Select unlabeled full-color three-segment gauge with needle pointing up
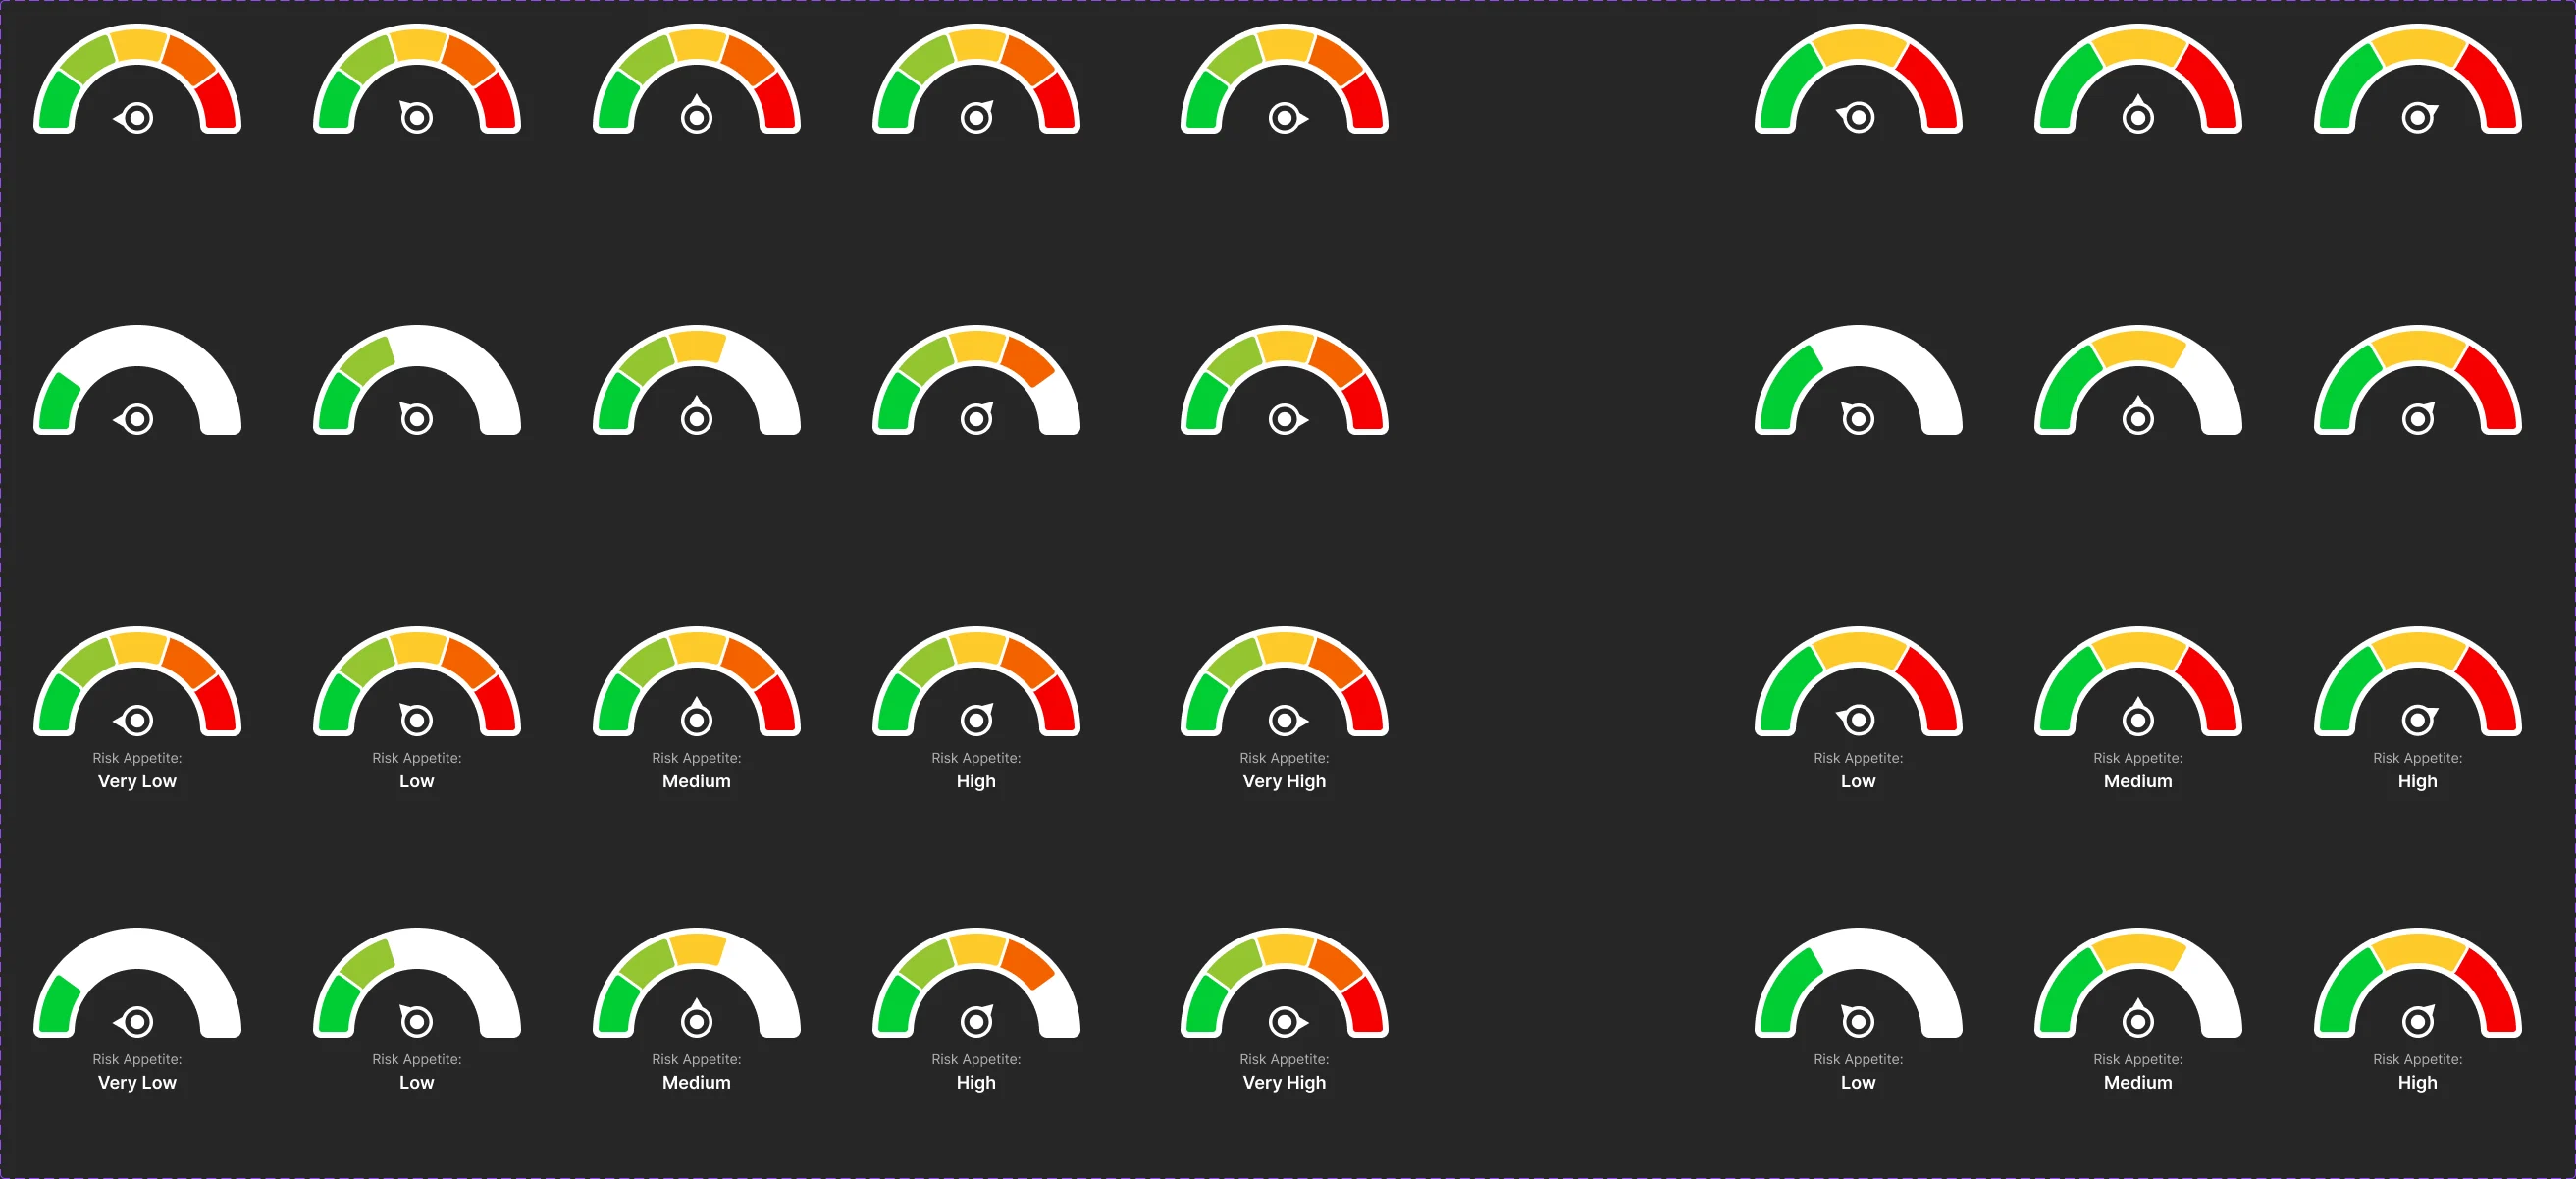The height and width of the screenshot is (1179, 2576). click(x=2138, y=79)
